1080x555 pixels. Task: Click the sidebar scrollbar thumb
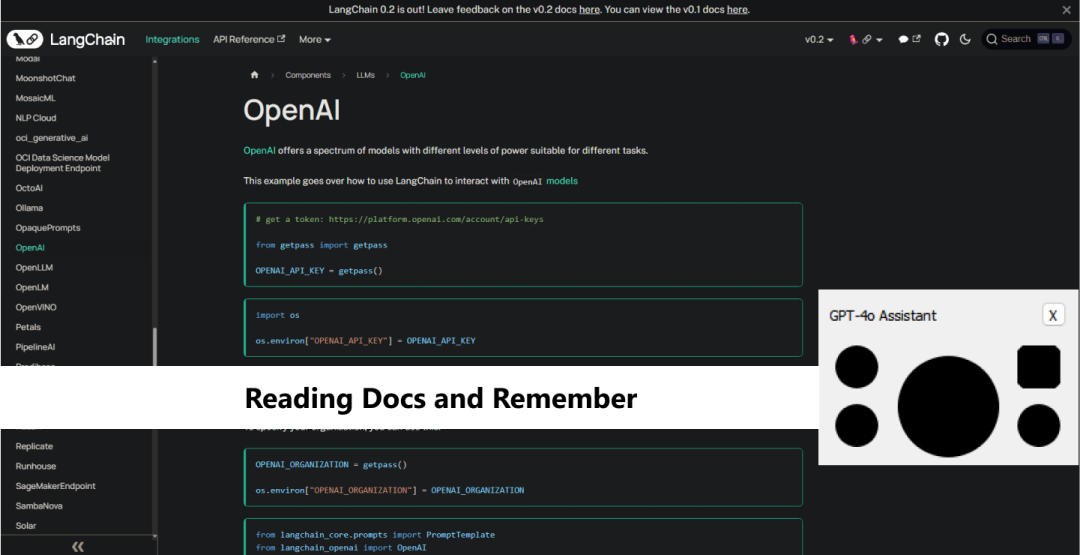tap(154, 346)
